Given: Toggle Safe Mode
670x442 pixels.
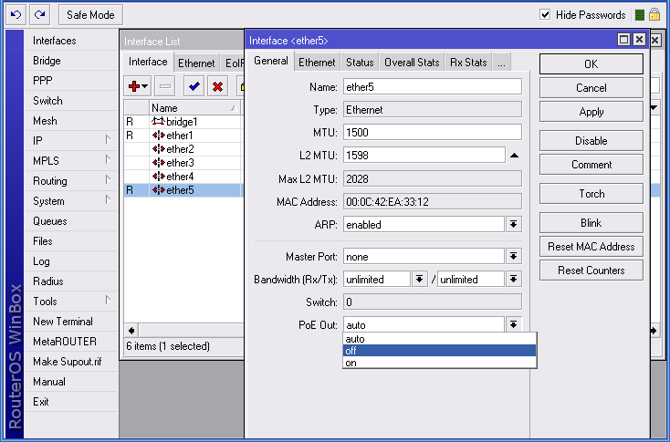Looking at the screenshot, I should [91, 15].
